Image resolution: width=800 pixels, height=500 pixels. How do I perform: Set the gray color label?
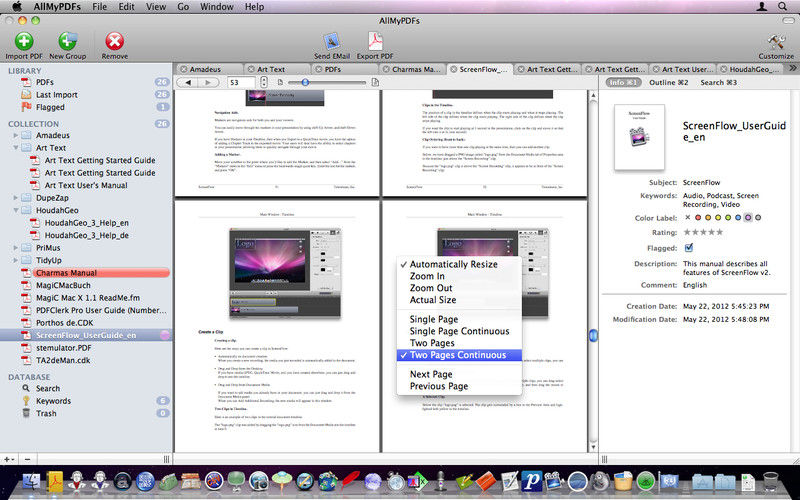tap(758, 217)
